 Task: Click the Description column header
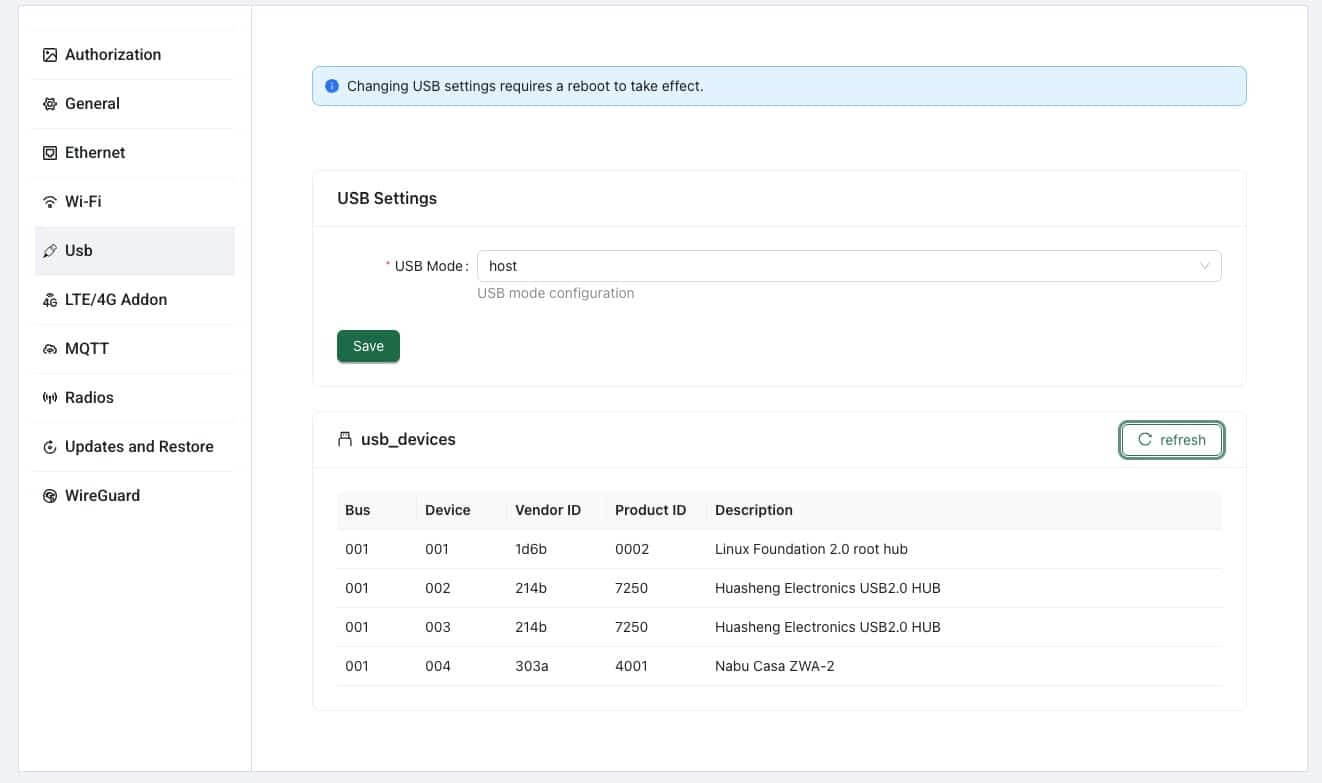tap(754, 510)
